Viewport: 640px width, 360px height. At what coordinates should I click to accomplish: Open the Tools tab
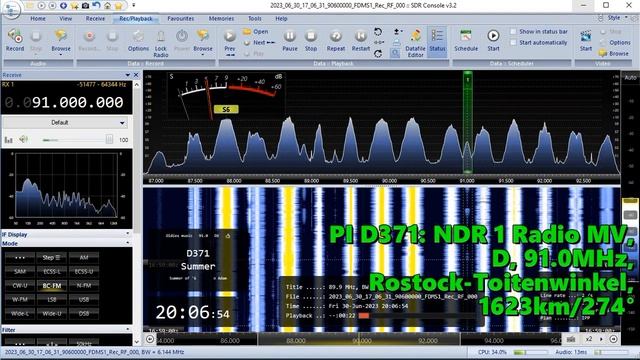[255, 18]
